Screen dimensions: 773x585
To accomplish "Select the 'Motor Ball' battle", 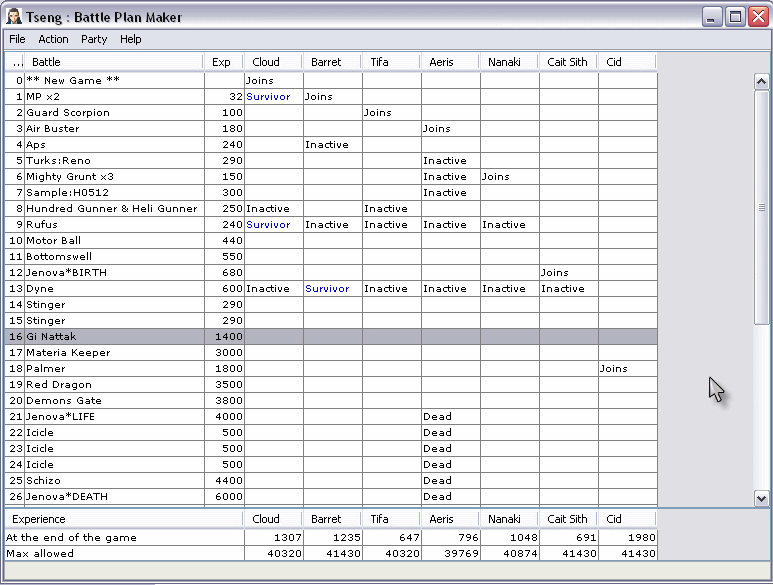I will click(331, 241).
